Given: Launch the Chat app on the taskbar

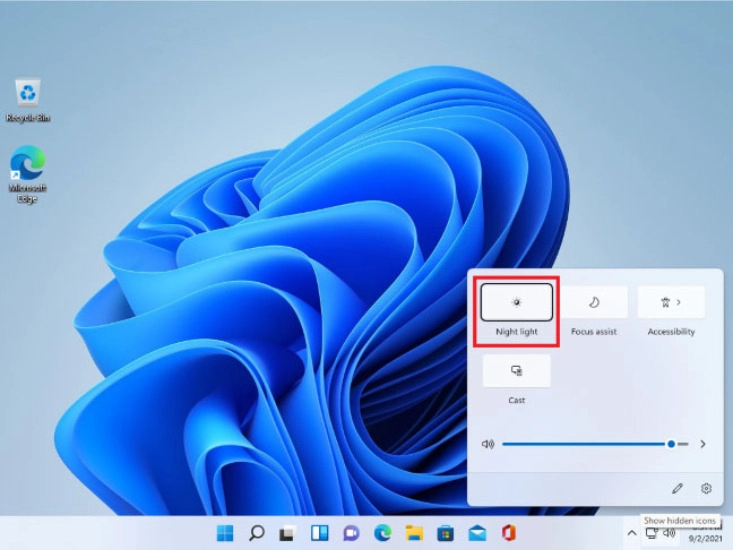Looking at the screenshot, I should click(351, 533).
